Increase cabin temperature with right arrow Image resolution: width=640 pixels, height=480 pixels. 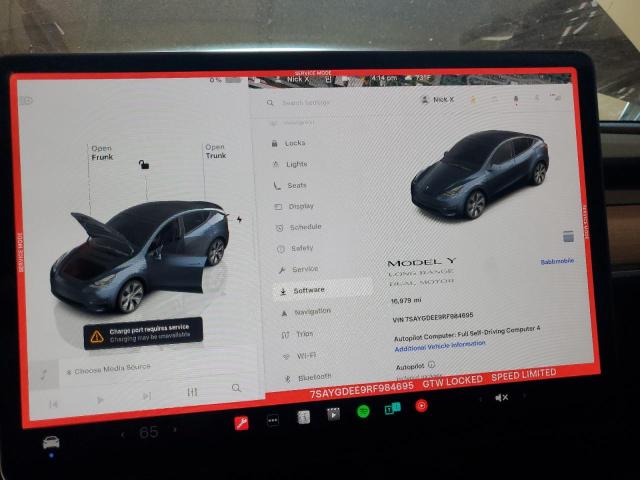175,429
